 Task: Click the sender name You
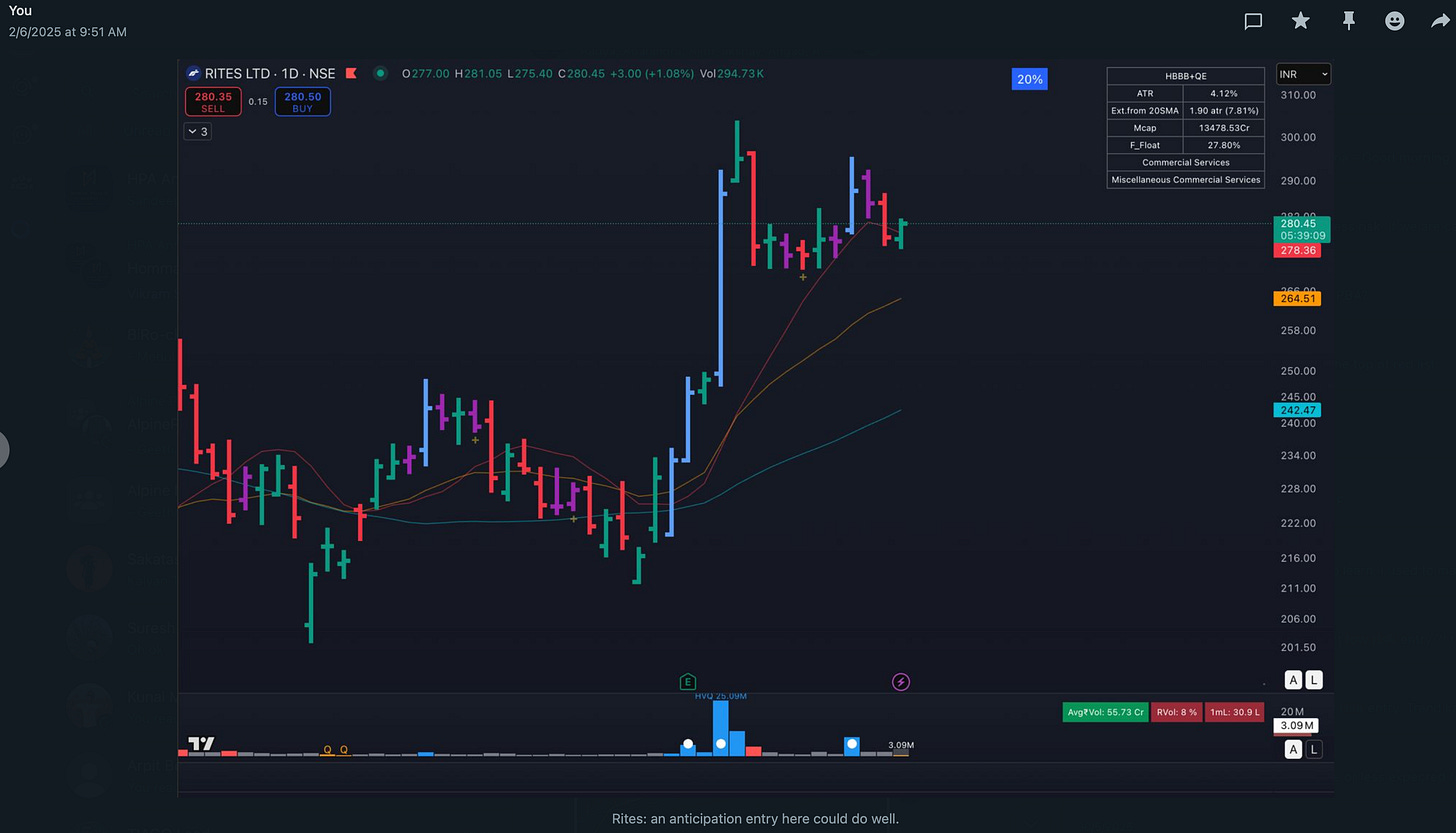pos(20,10)
